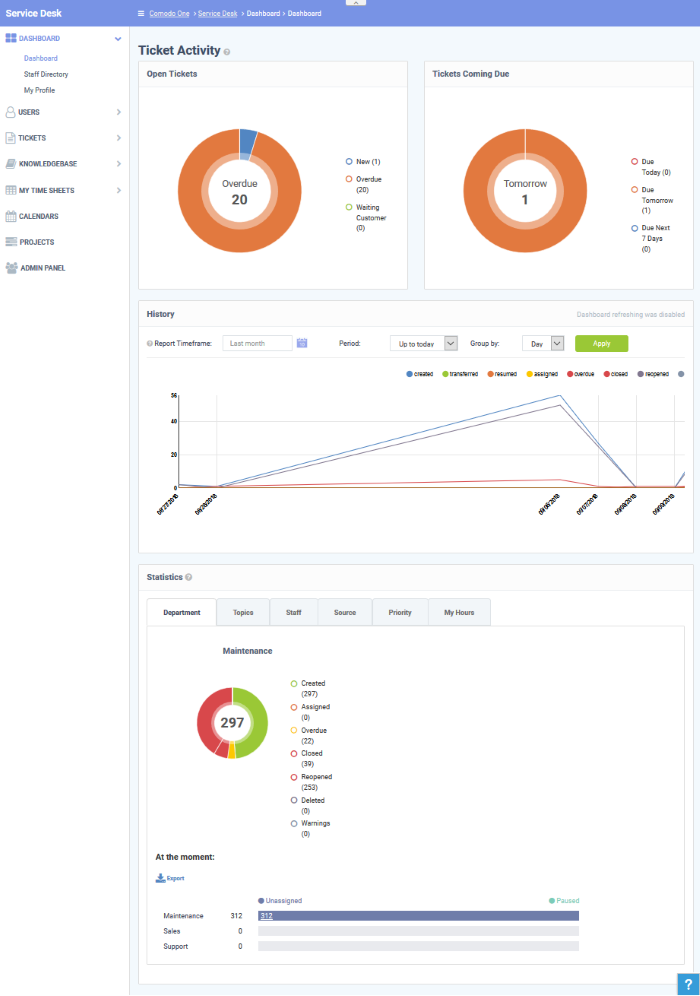Click the My Time Sheets table icon

coord(11,190)
